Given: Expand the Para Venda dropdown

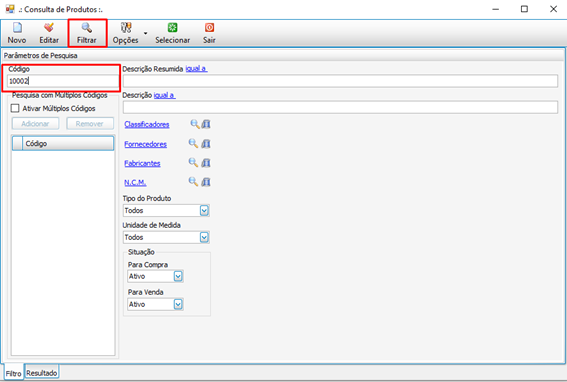Looking at the screenshot, I should 178,304.
